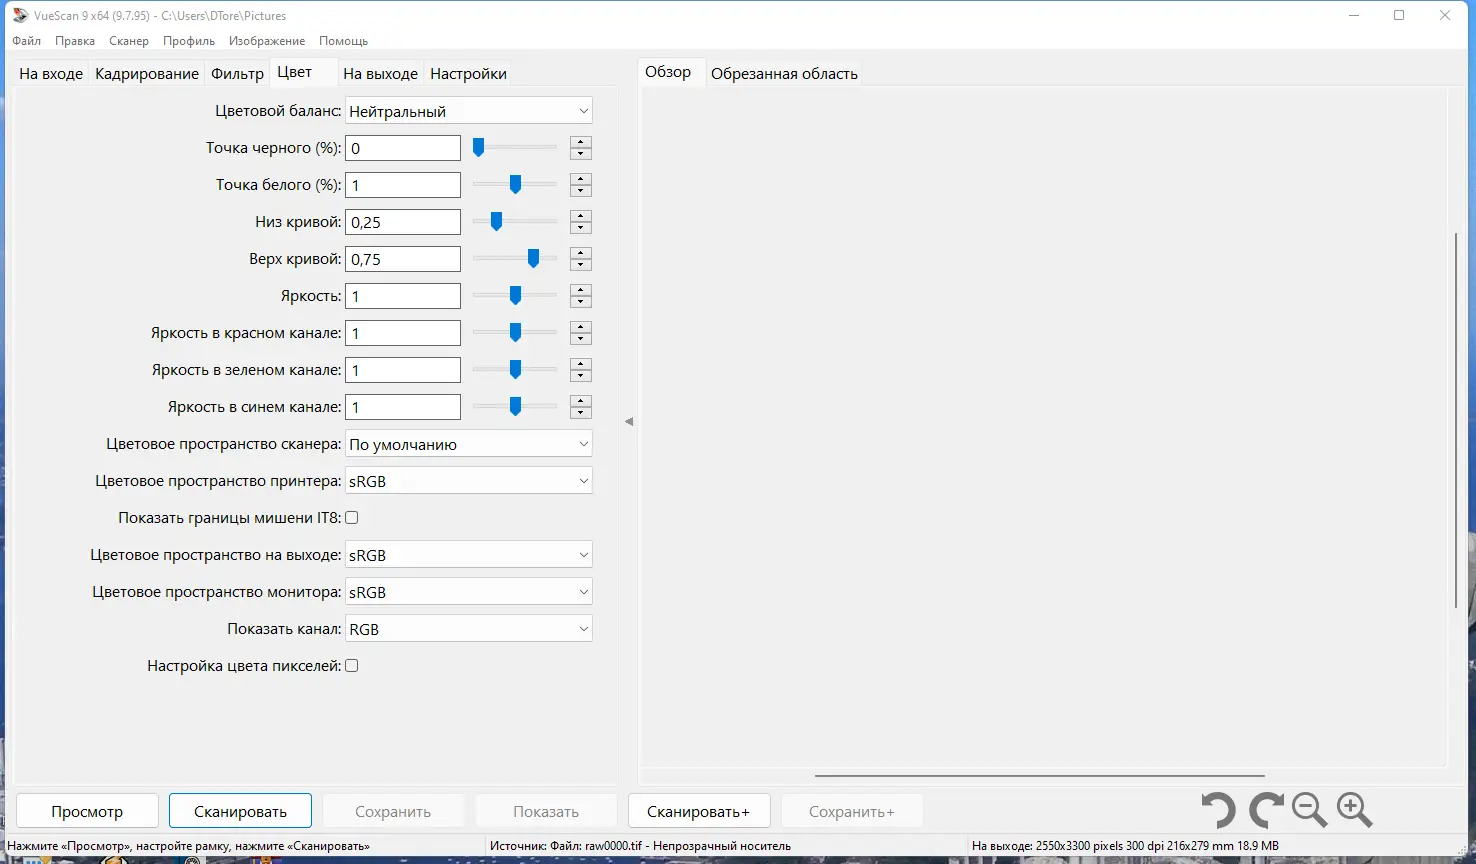Image resolution: width=1476 pixels, height=864 pixels.
Task: Click the Низ кривой spinner control
Action: [581, 222]
